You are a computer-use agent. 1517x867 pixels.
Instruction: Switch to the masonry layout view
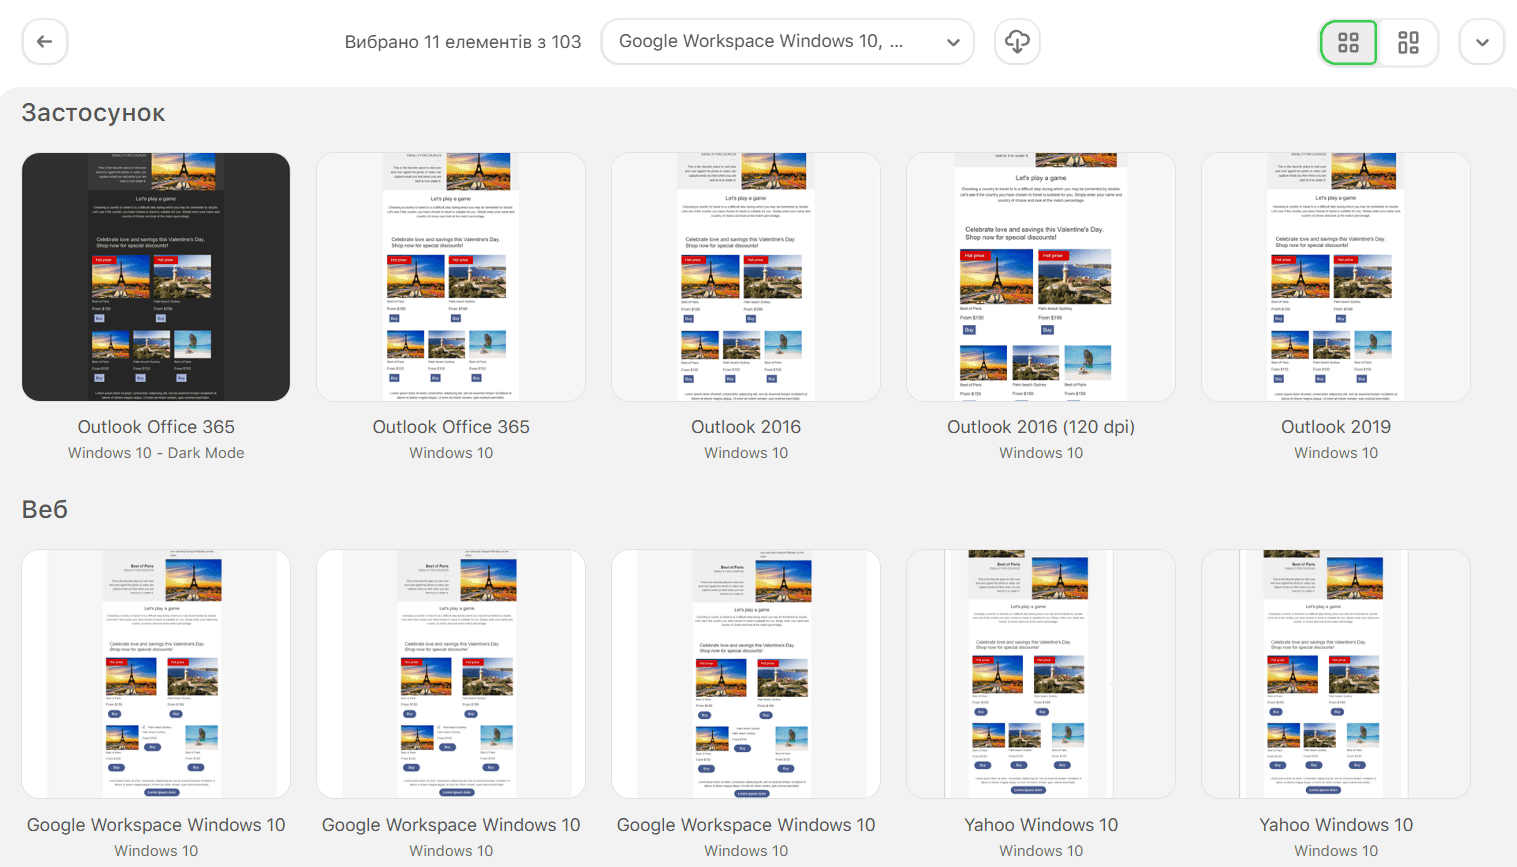click(x=1408, y=42)
